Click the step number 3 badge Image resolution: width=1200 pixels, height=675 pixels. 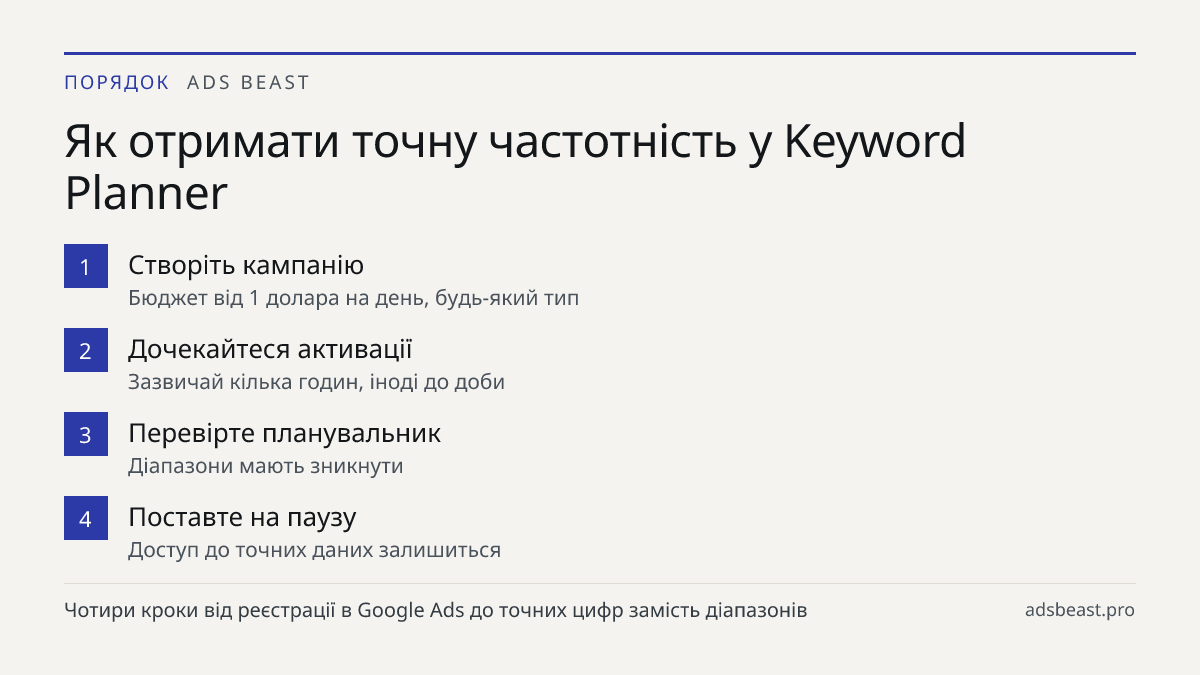tap(86, 434)
